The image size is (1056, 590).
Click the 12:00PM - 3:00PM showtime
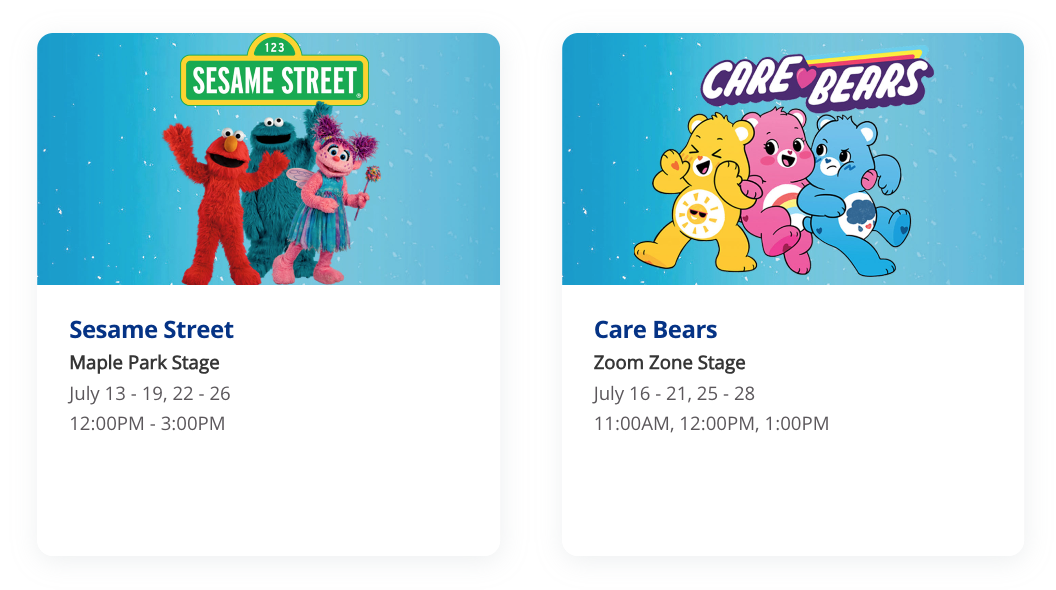147,423
